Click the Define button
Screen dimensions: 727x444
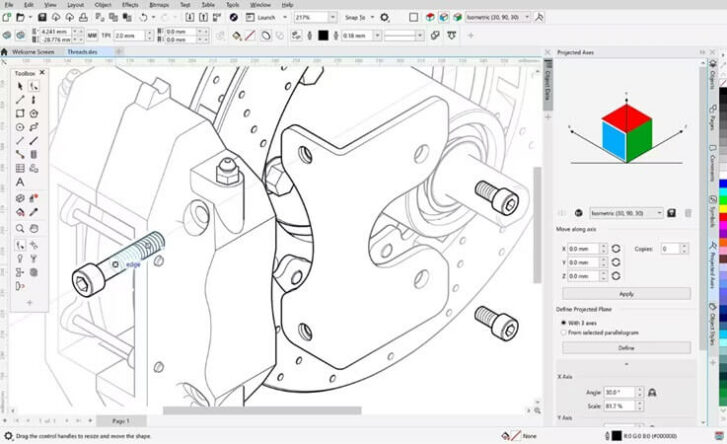(626, 348)
